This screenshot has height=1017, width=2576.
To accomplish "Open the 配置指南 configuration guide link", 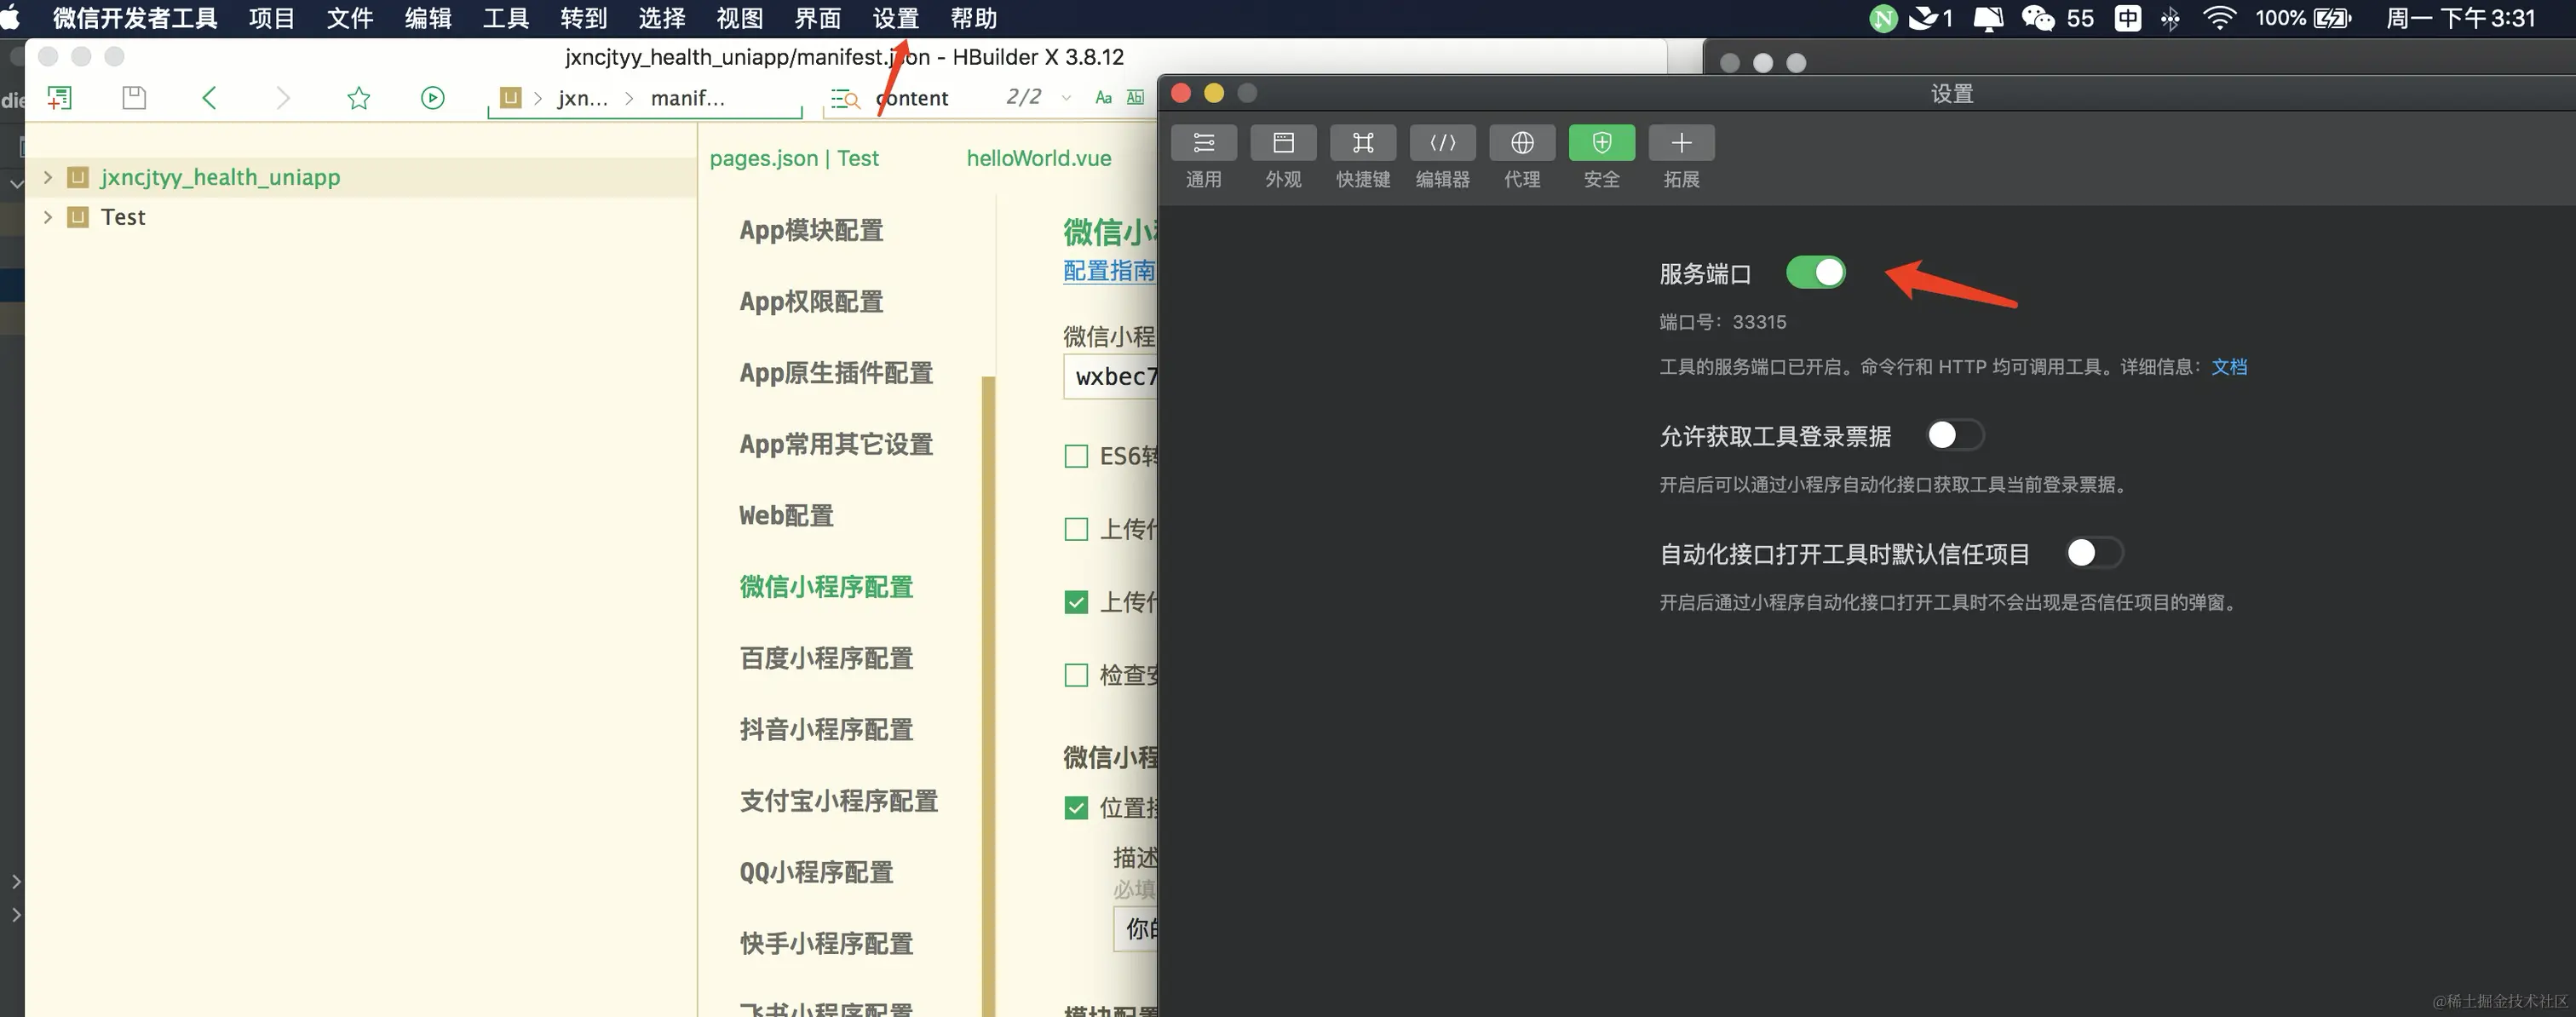I will [1109, 271].
